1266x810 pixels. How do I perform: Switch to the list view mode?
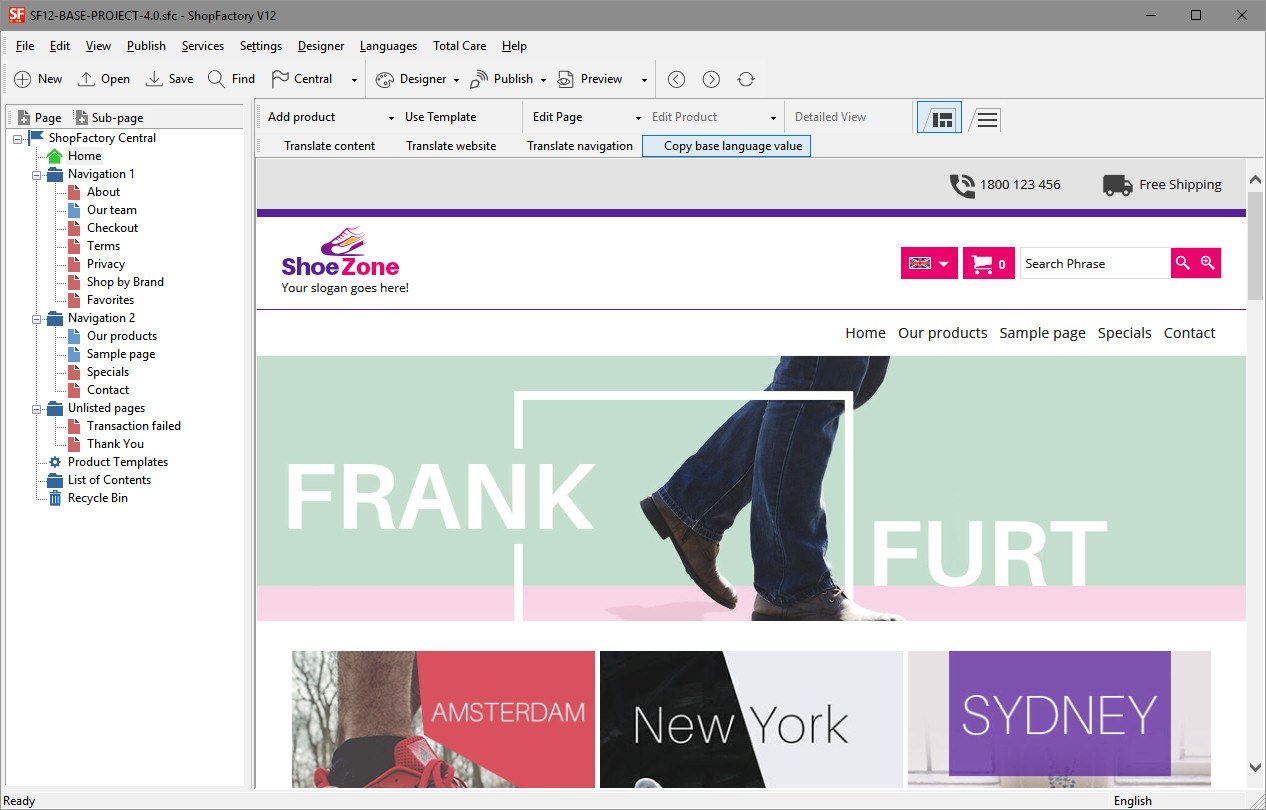click(987, 119)
